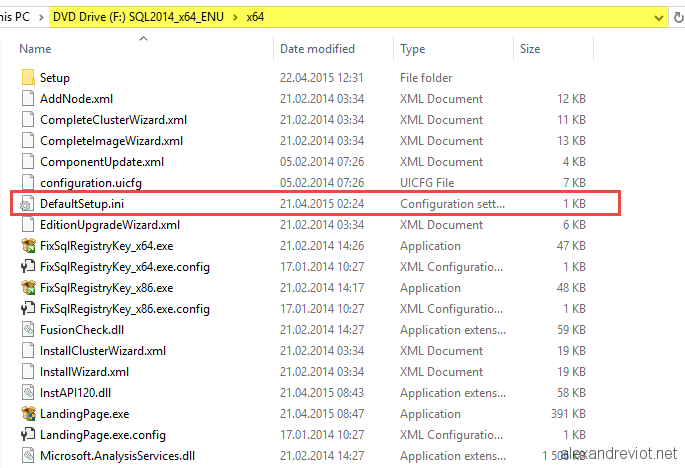Click the UICFG File type cell
The image size is (685, 468).
pyautogui.click(x=427, y=182)
